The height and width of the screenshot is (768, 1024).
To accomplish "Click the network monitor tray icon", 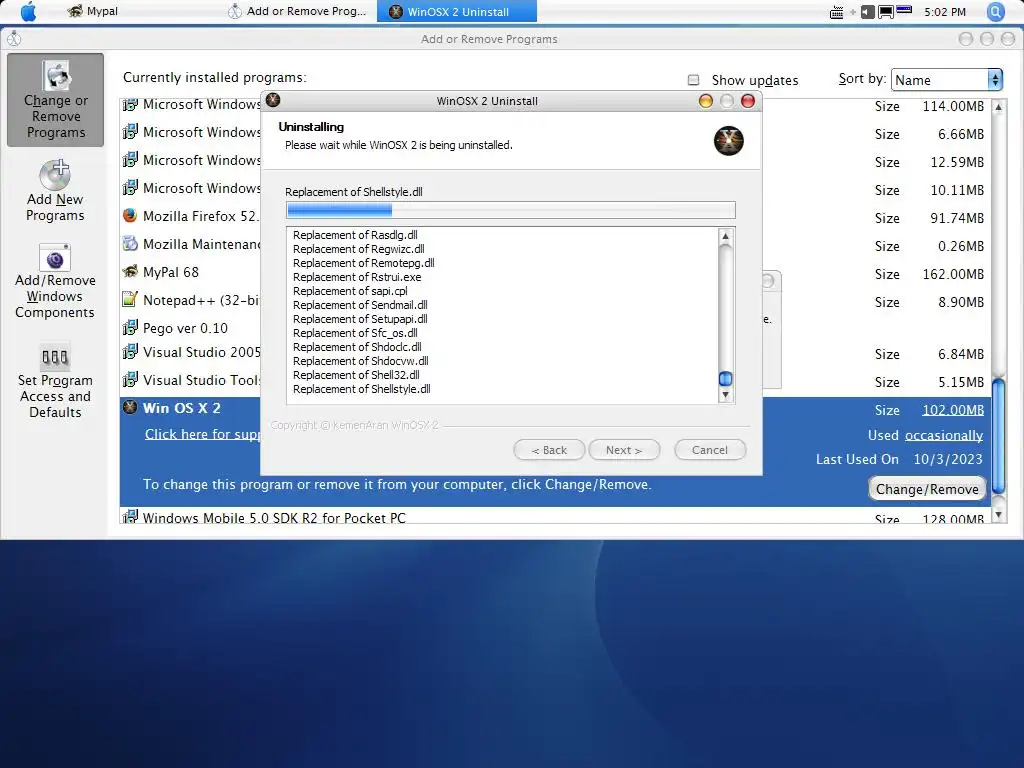I will tap(886, 12).
